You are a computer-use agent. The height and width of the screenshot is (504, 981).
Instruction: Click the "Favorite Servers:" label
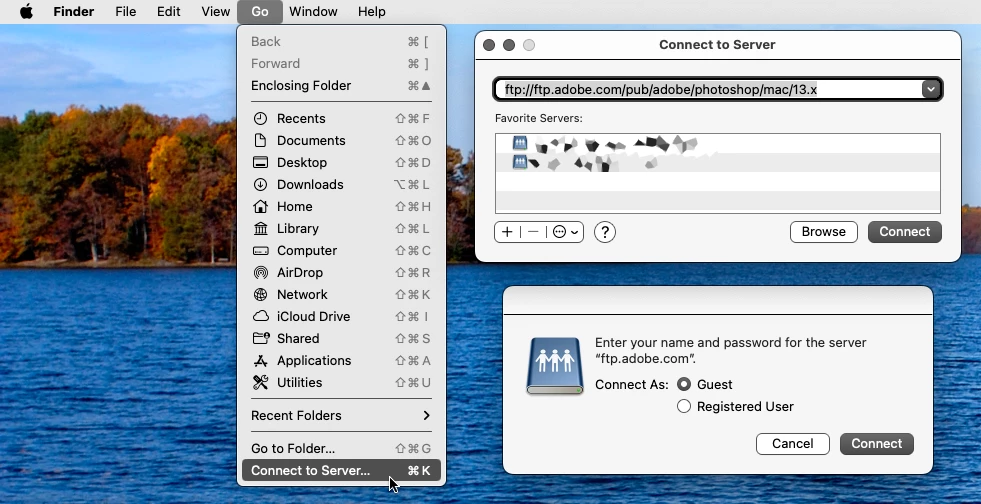point(539,118)
